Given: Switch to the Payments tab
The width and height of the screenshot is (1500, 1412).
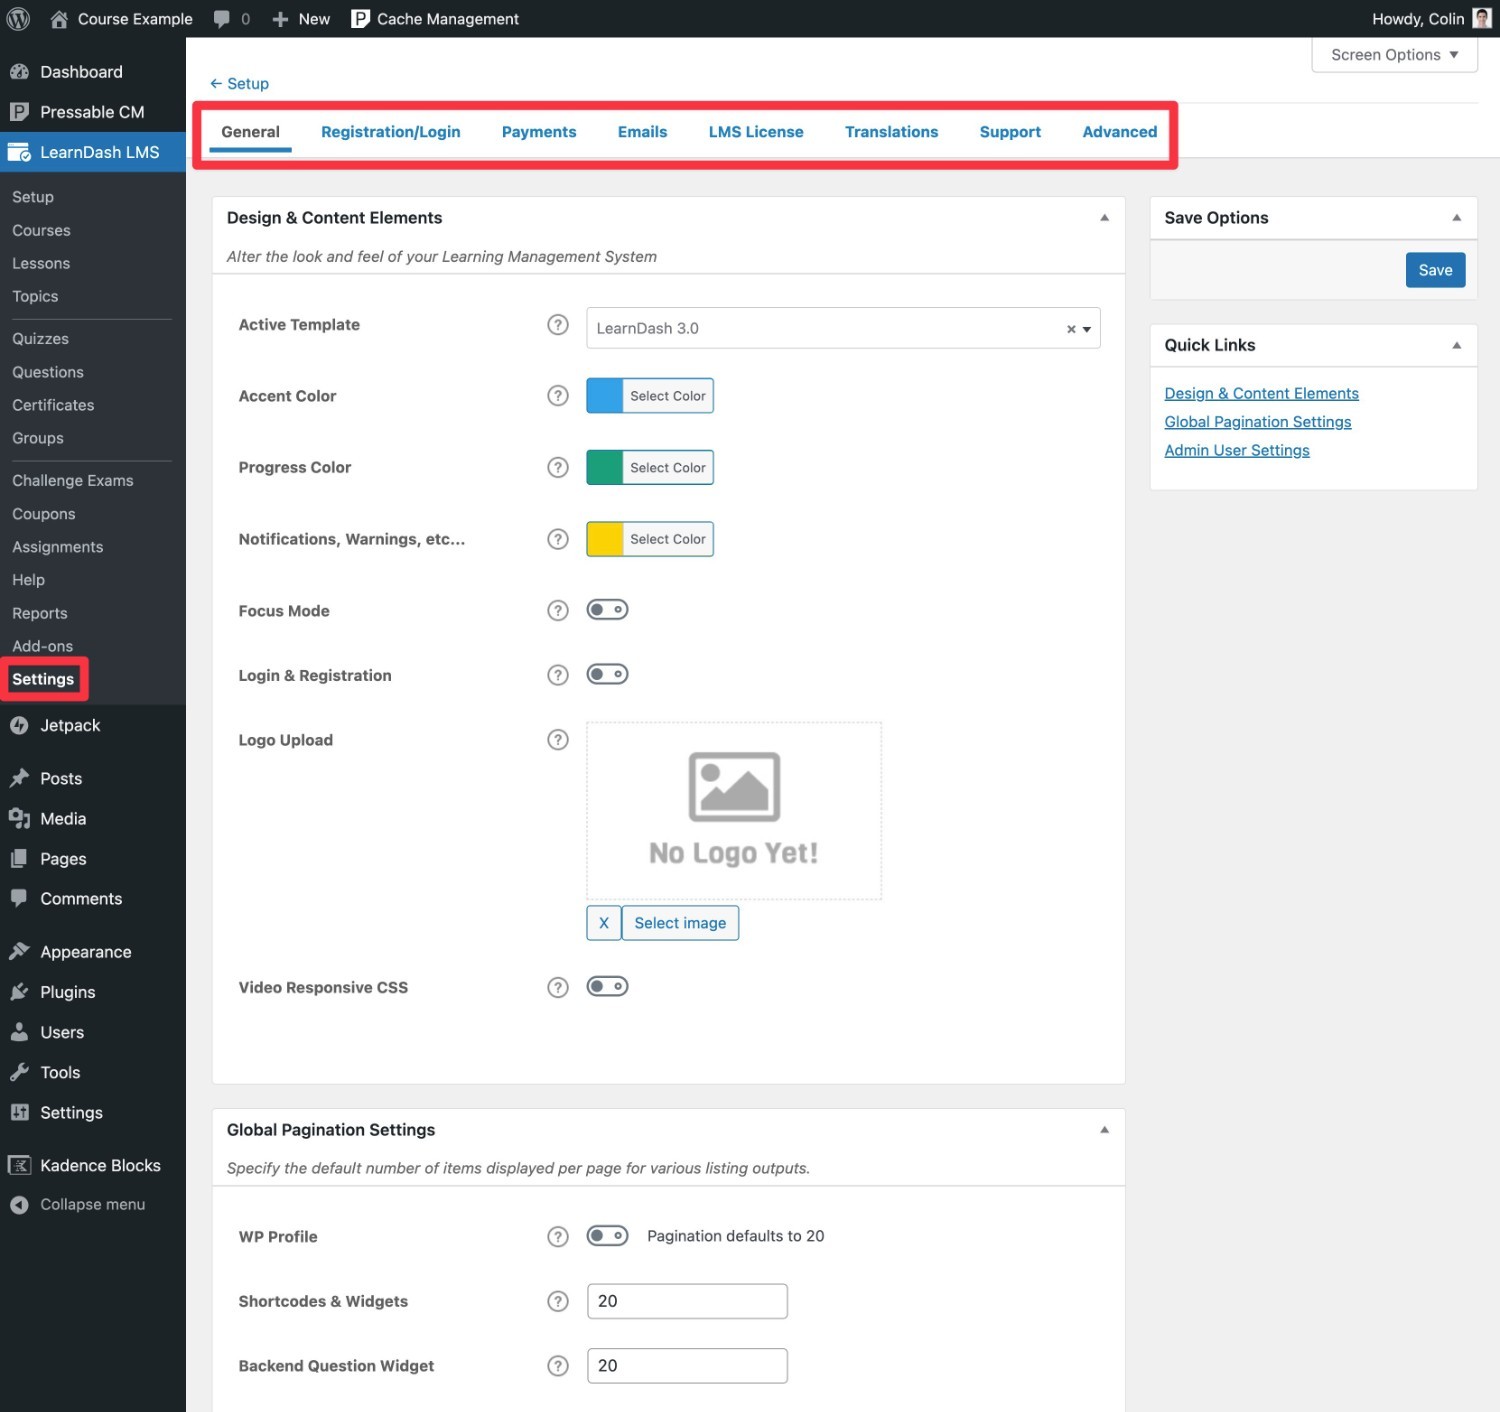Looking at the screenshot, I should coord(539,132).
